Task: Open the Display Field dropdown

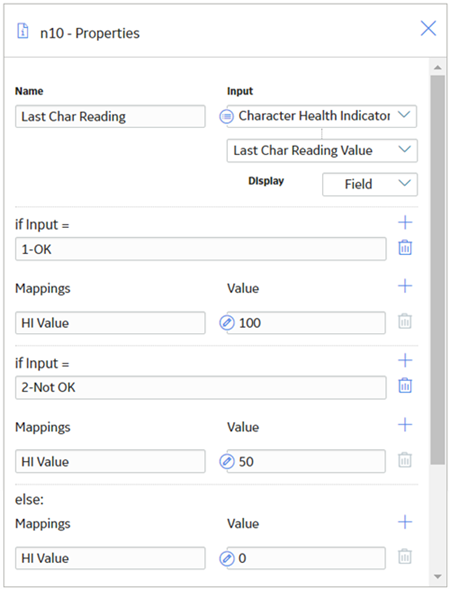Action: click(x=370, y=184)
